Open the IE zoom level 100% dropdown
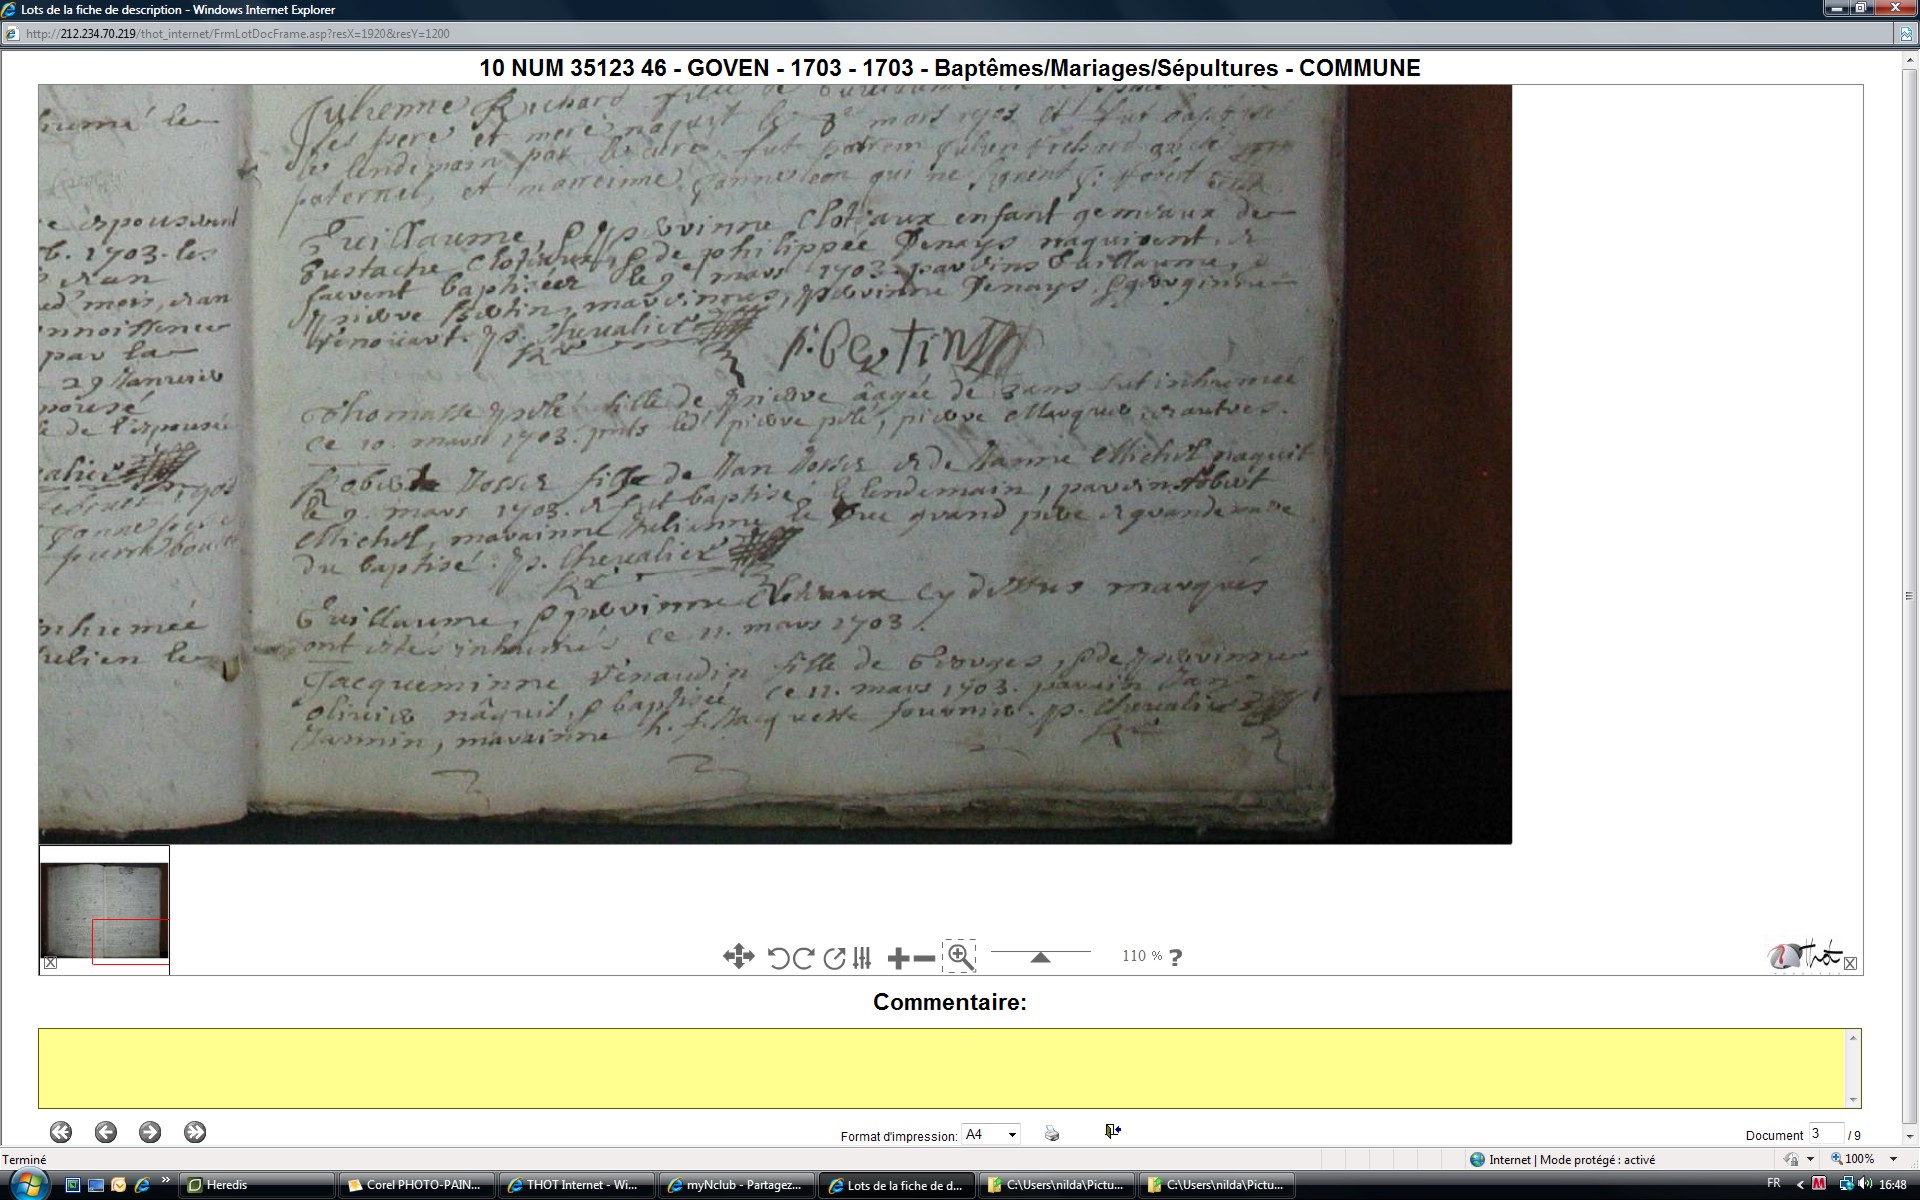The width and height of the screenshot is (1920, 1200). (x=1893, y=1159)
